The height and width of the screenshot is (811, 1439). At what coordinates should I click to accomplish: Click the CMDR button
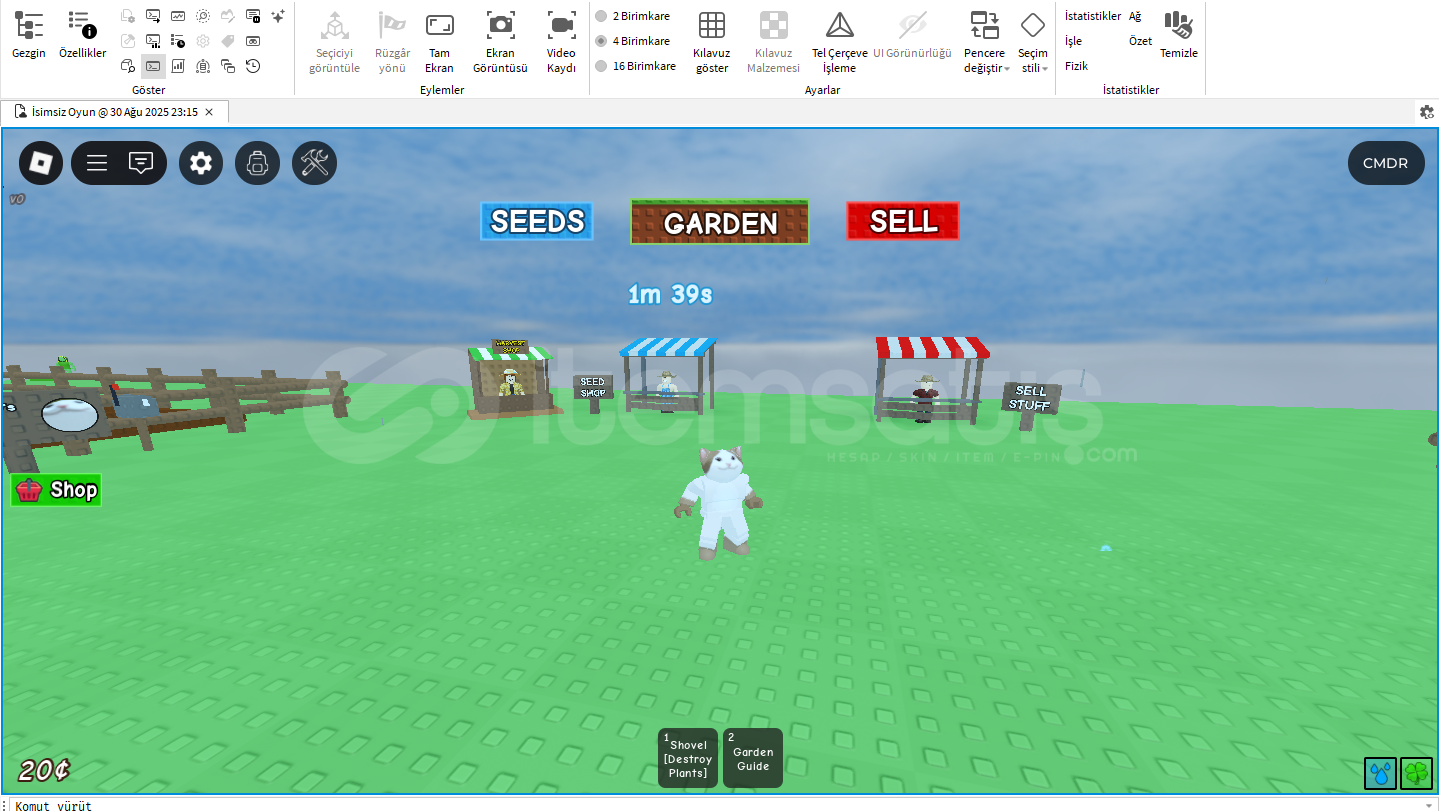[x=1385, y=163]
